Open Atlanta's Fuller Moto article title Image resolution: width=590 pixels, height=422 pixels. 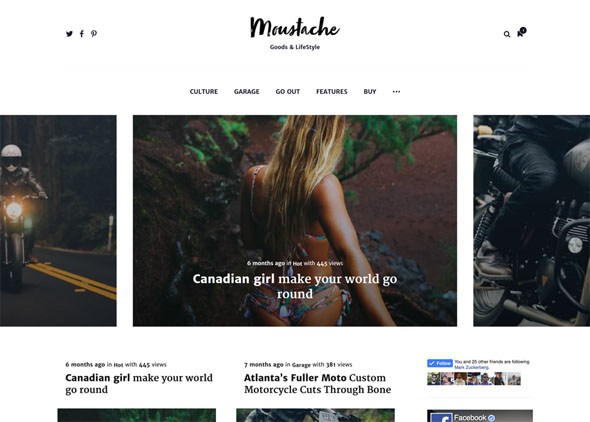[x=317, y=383]
